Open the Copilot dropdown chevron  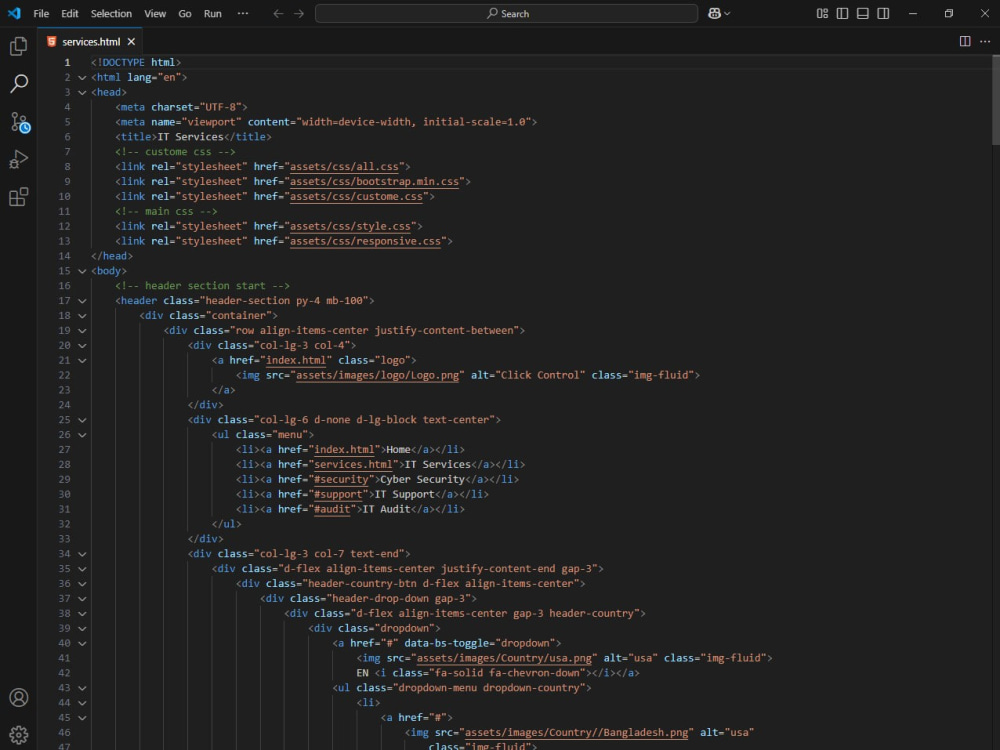click(x=727, y=13)
